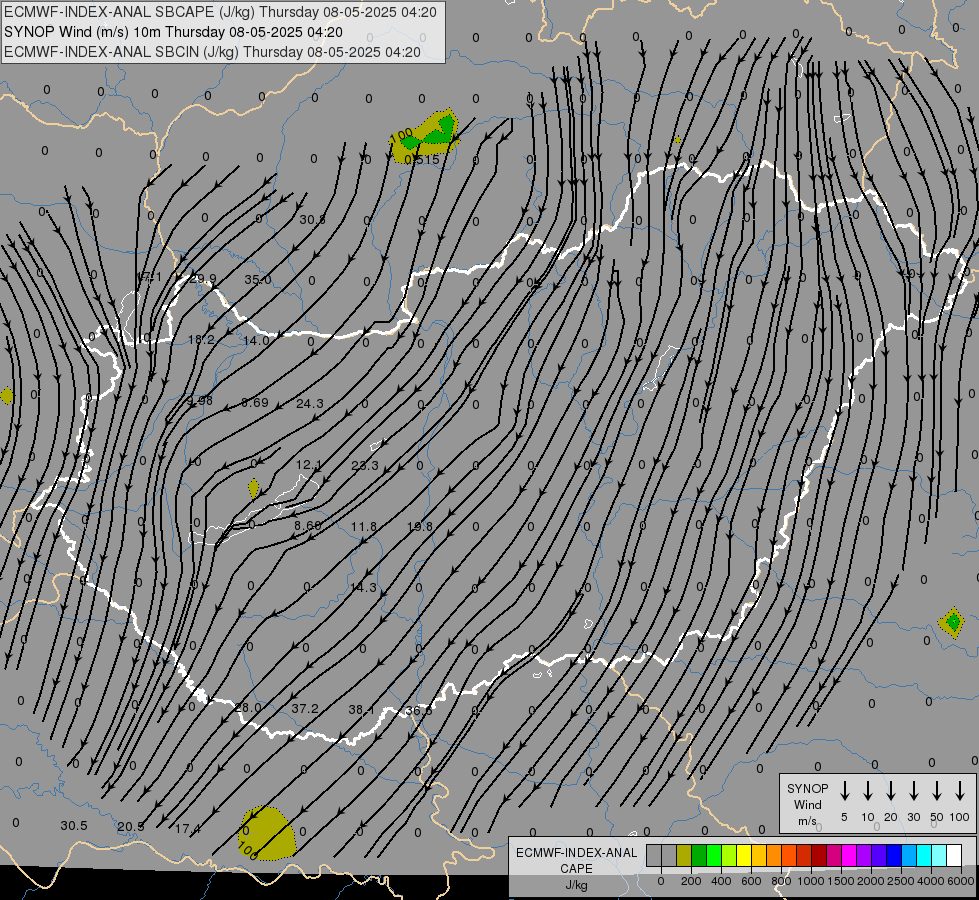Viewport: 979px width, 900px height.
Task: Click the map value 11.8
Action: (363, 527)
